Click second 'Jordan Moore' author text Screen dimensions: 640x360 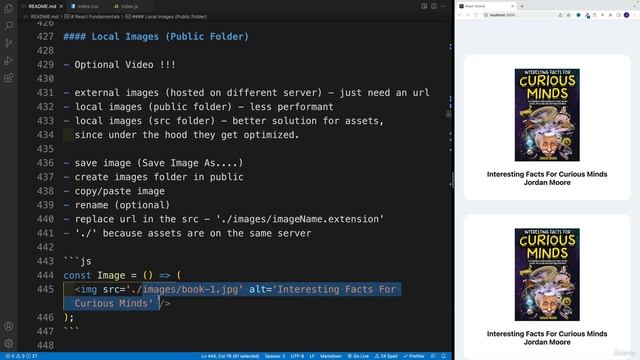point(547,342)
